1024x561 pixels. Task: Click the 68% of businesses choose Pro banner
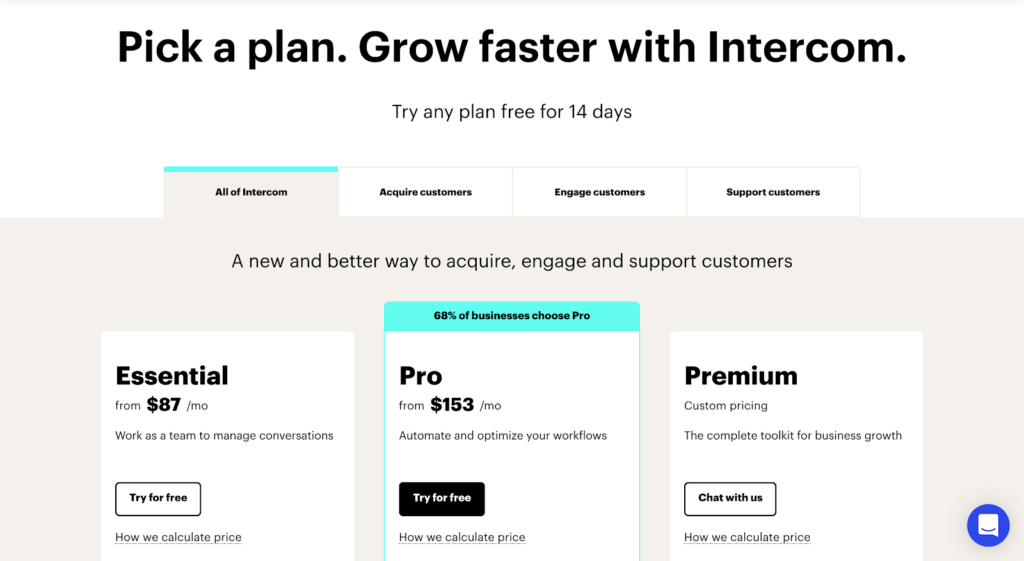(512, 316)
